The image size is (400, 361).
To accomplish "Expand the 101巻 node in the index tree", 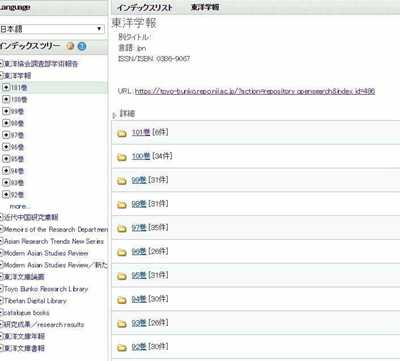I will 6,88.
